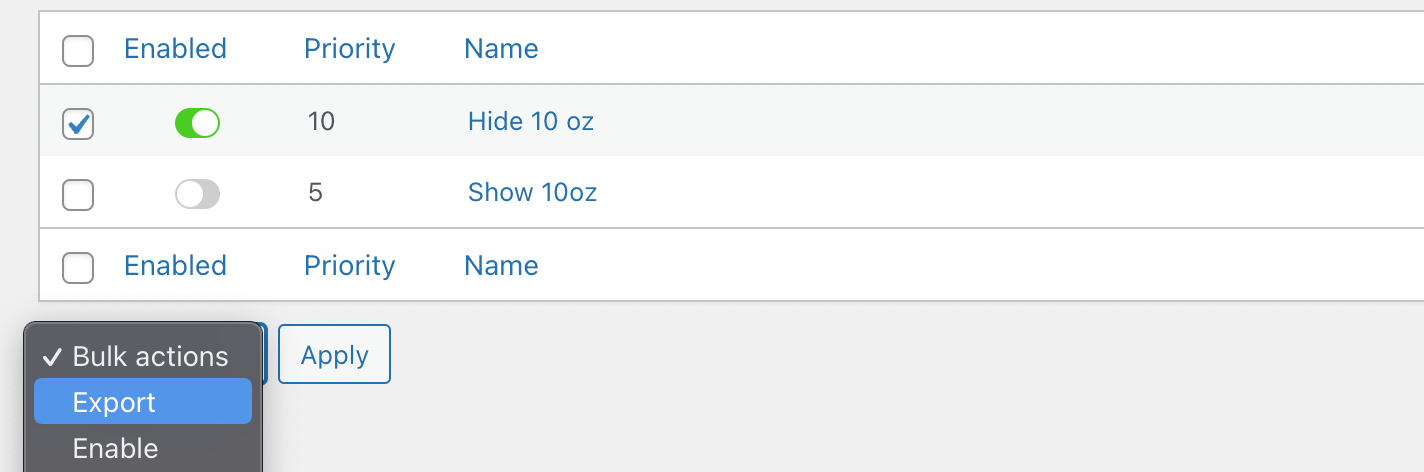Disable the Hide 10 oz rule toggle
Image resolution: width=1424 pixels, height=472 pixels.
point(197,123)
